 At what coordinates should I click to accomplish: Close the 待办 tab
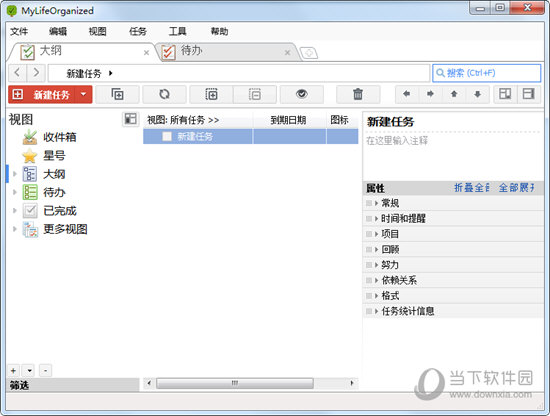pyautogui.click(x=287, y=53)
